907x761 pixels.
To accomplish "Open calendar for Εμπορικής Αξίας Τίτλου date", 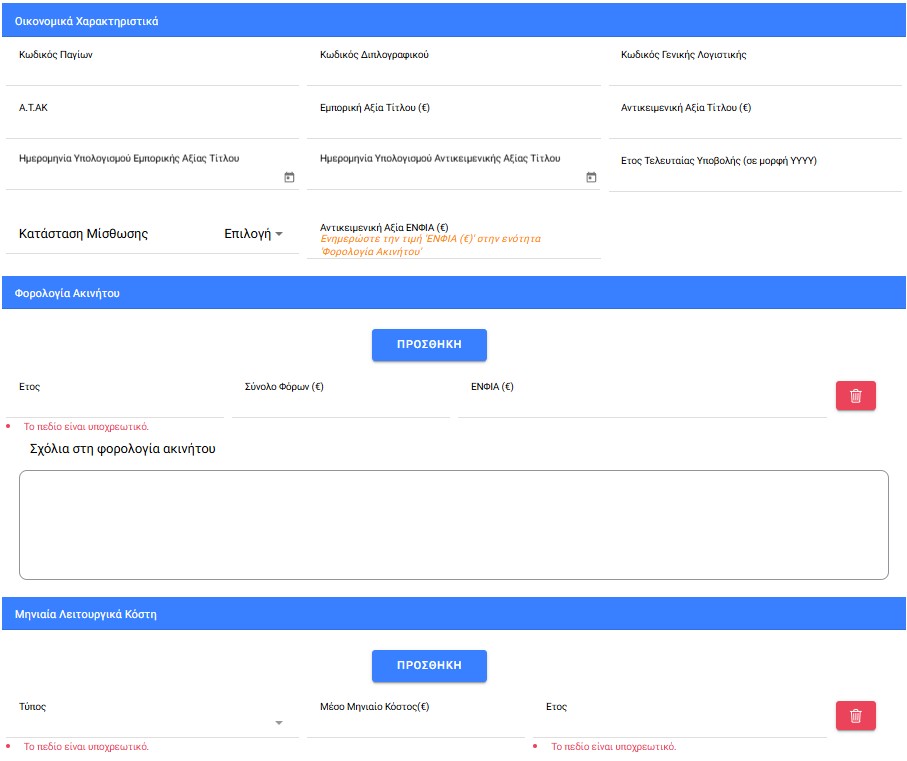I will point(289,177).
